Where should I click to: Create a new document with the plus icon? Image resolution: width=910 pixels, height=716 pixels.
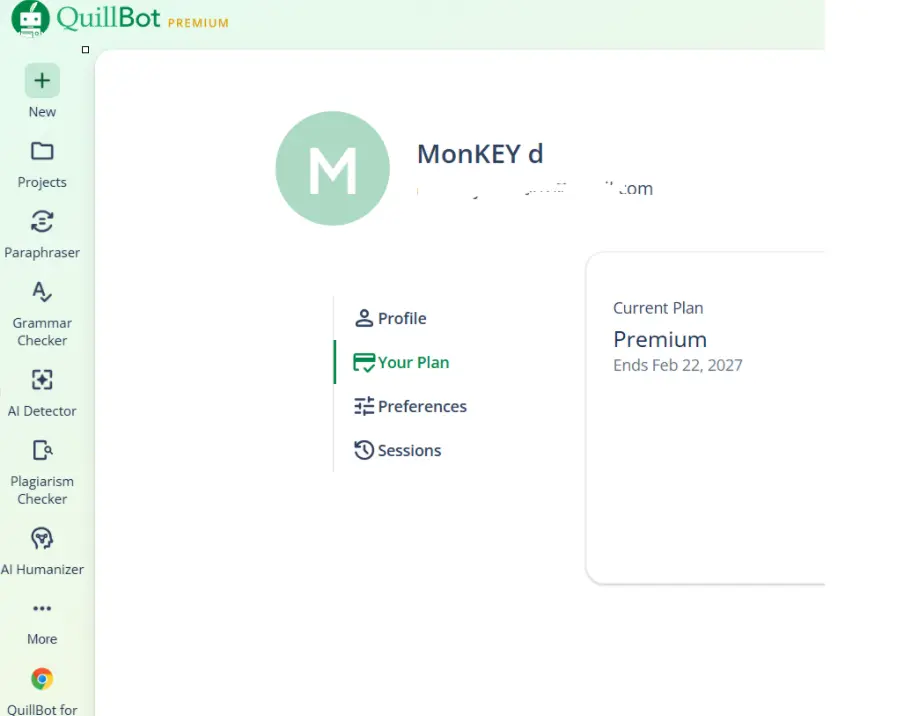[42, 81]
